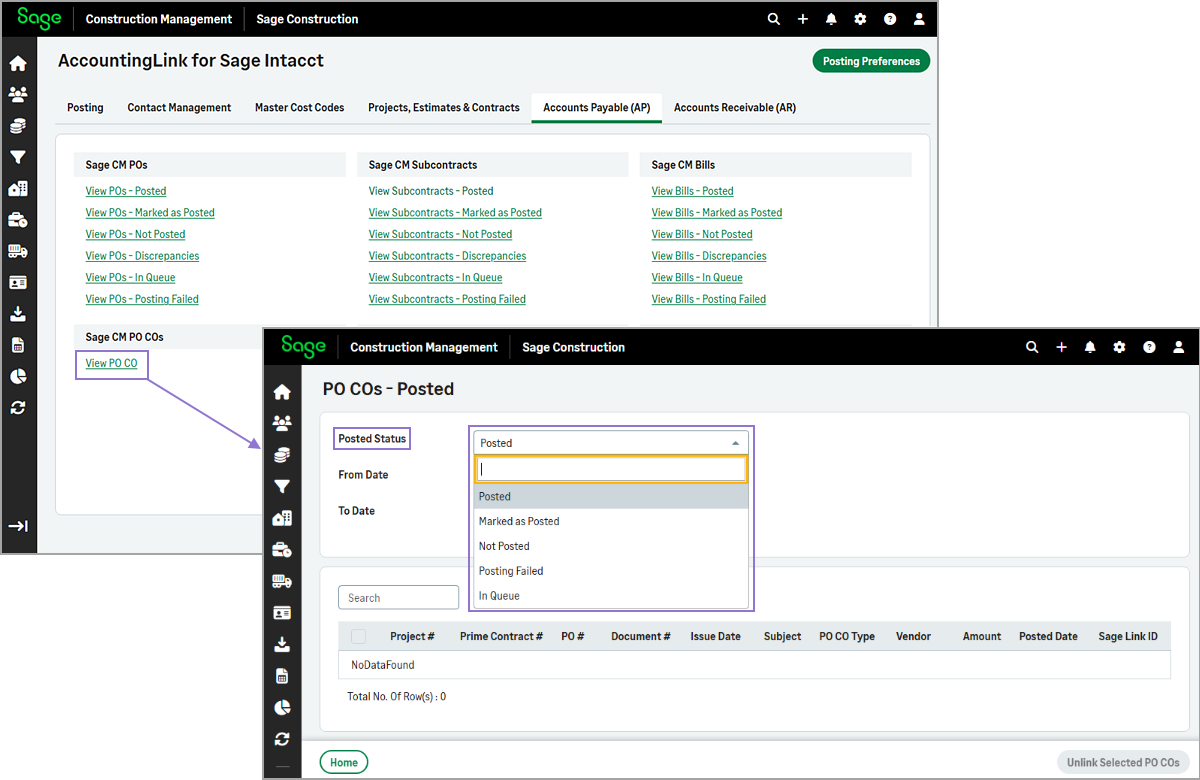Switch to the Accounts Receivable (AR) tab
Screen dimensions: 1200x780
pyautogui.click(x=735, y=107)
